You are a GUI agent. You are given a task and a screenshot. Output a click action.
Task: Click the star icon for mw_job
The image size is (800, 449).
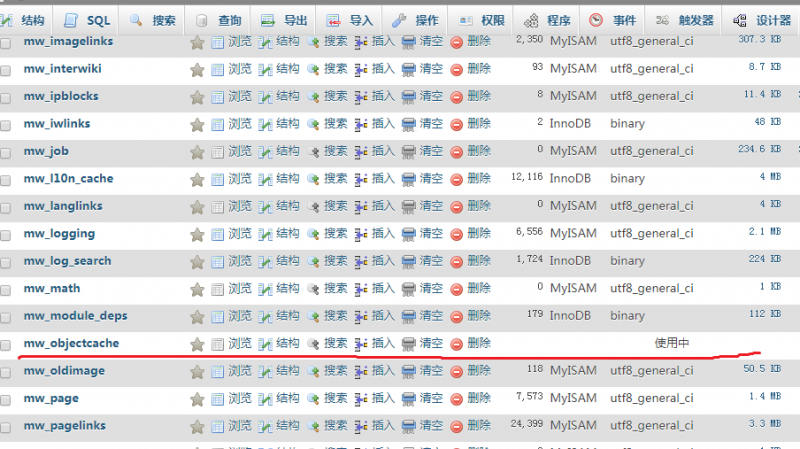click(197, 153)
